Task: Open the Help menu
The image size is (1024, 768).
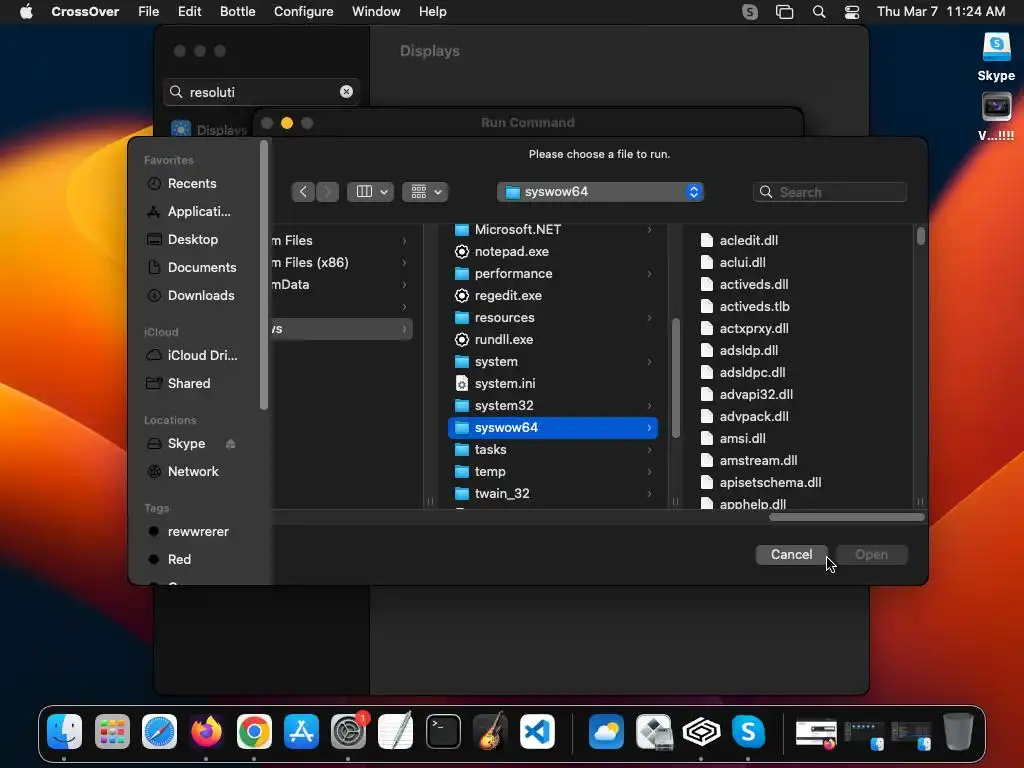Action: [432, 12]
